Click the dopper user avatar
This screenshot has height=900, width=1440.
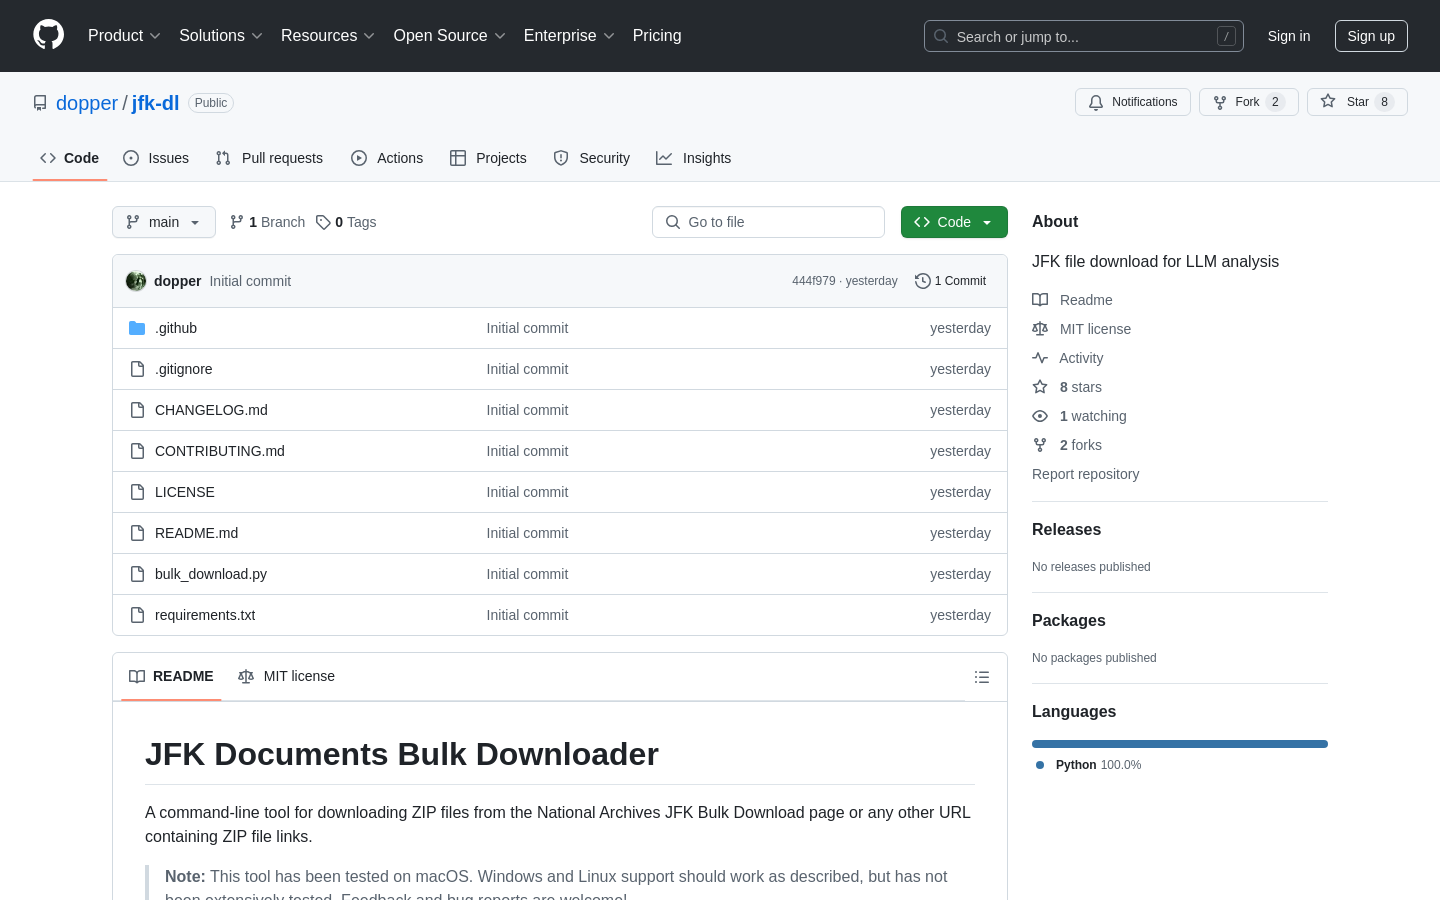[x=136, y=281]
